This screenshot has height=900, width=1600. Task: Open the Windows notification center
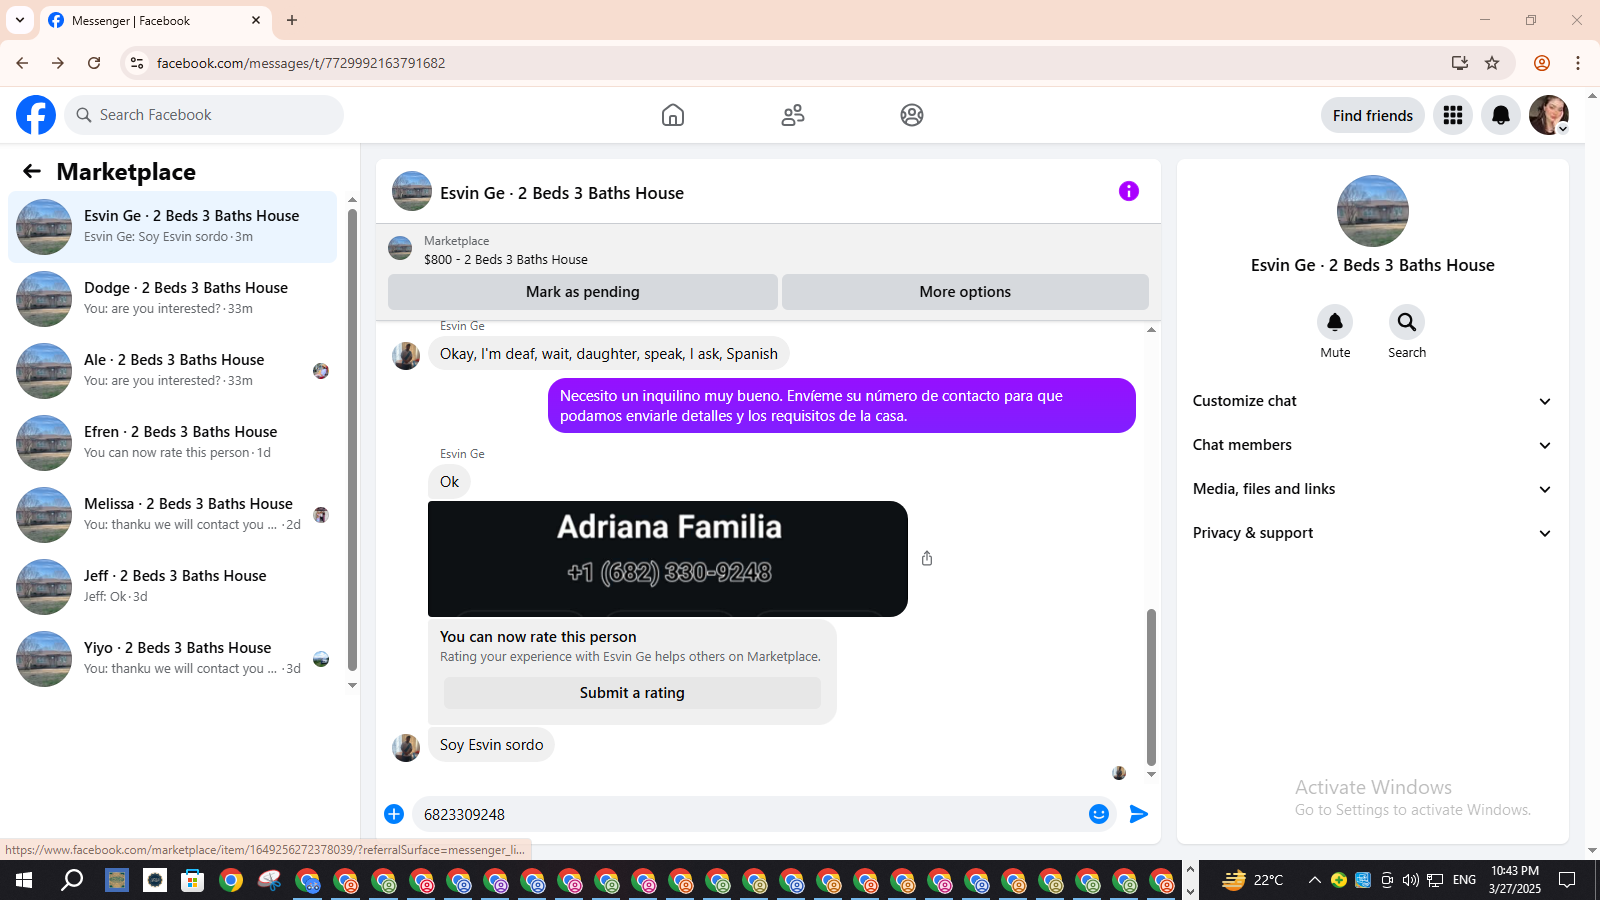click(x=1567, y=880)
